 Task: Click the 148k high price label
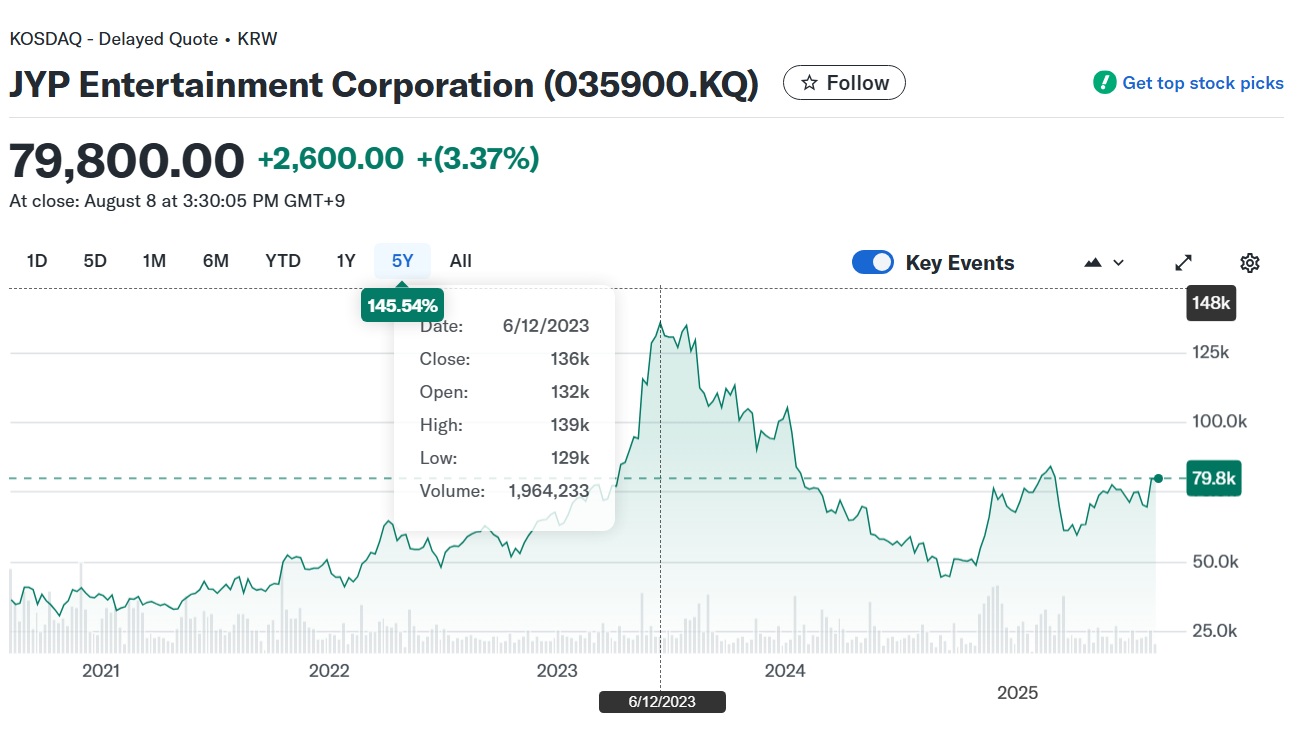click(x=1211, y=302)
